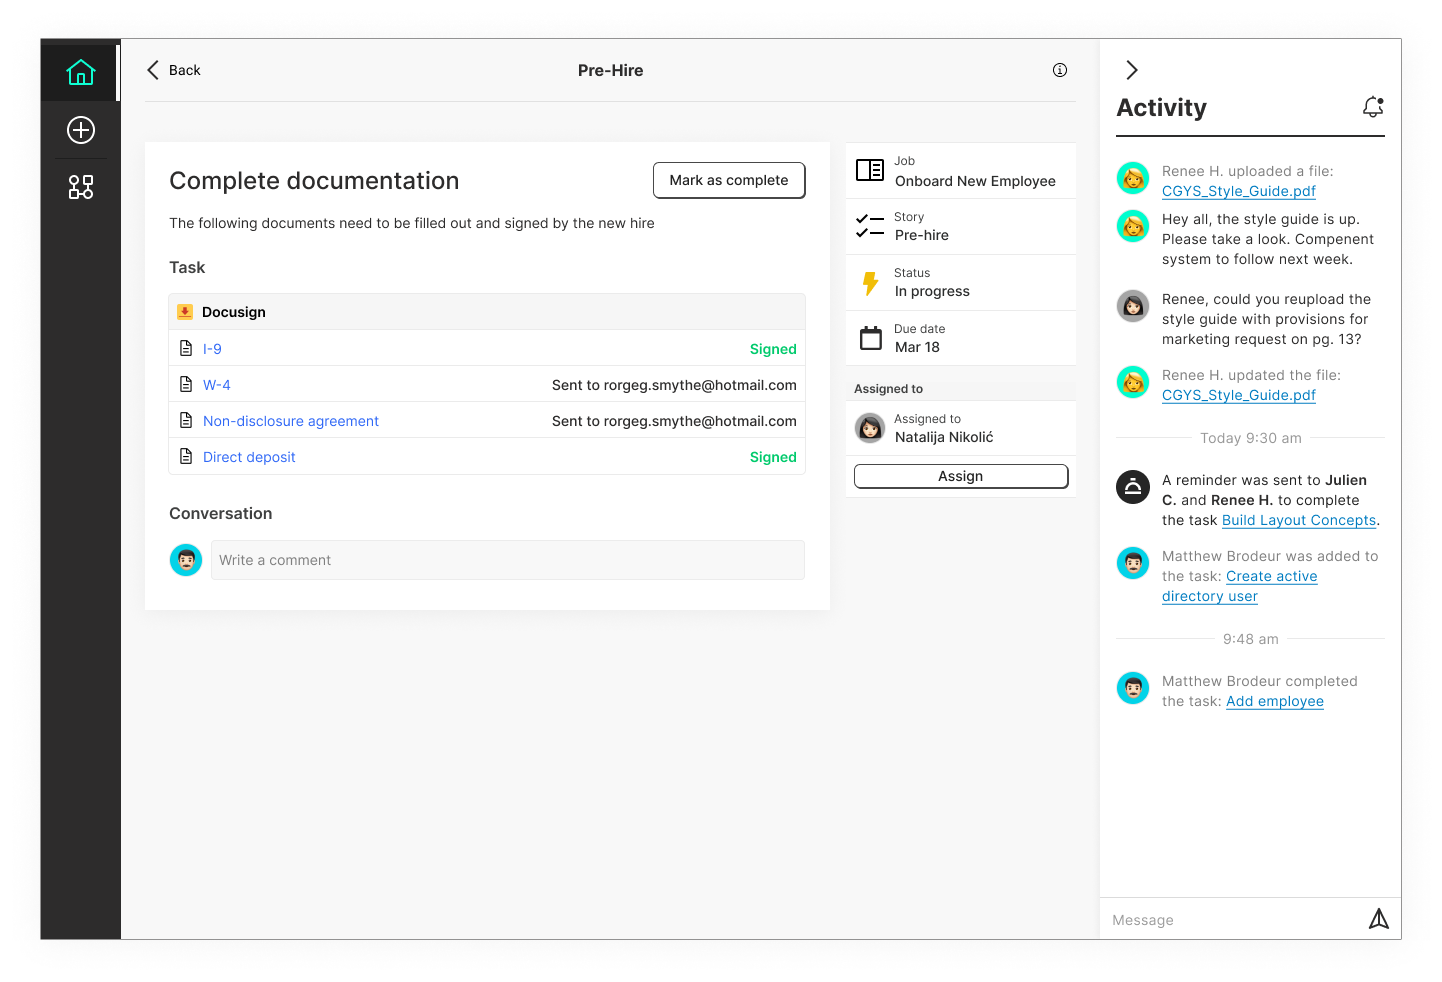Click the Onboard New Employee job row
1442x982 pixels.
coord(961,171)
